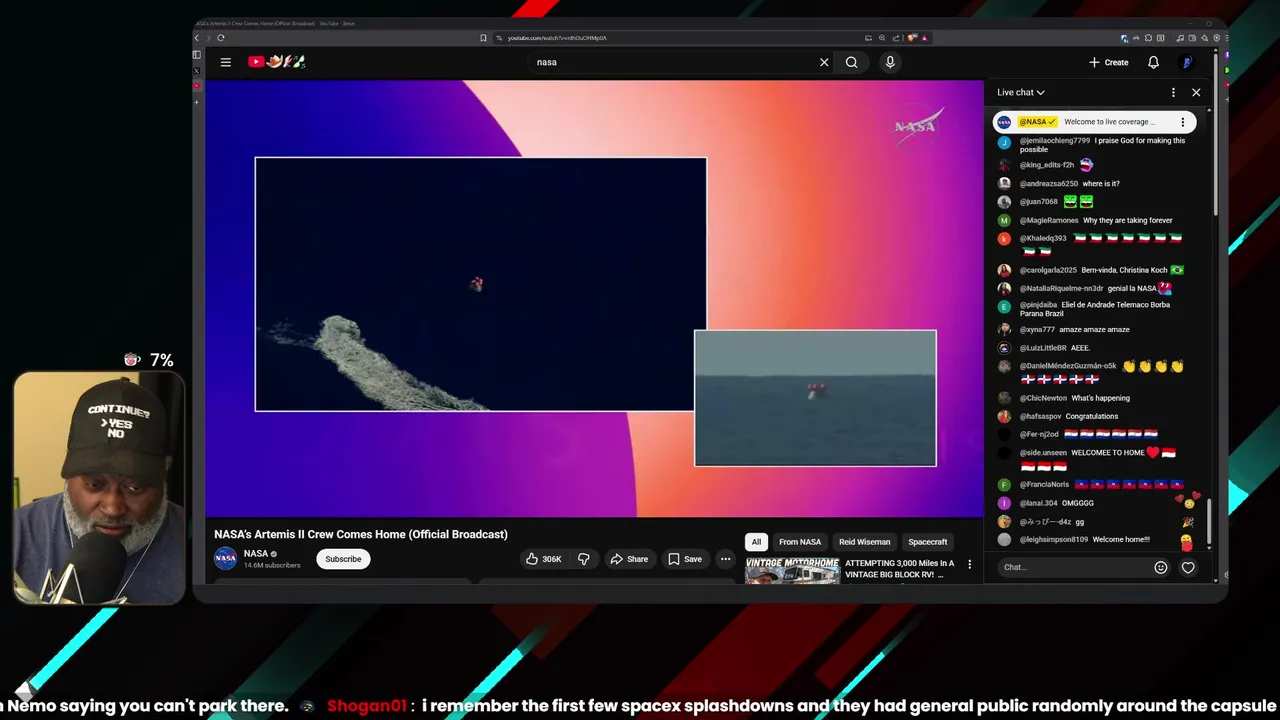Clear the search box with the X
Image resolution: width=1280 pixels, height=720 pixels.
pyautogui.click(x=824, y=62)
